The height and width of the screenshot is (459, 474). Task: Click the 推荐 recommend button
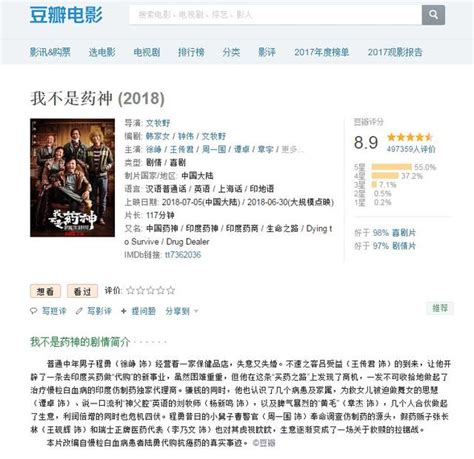coord(440,308)
